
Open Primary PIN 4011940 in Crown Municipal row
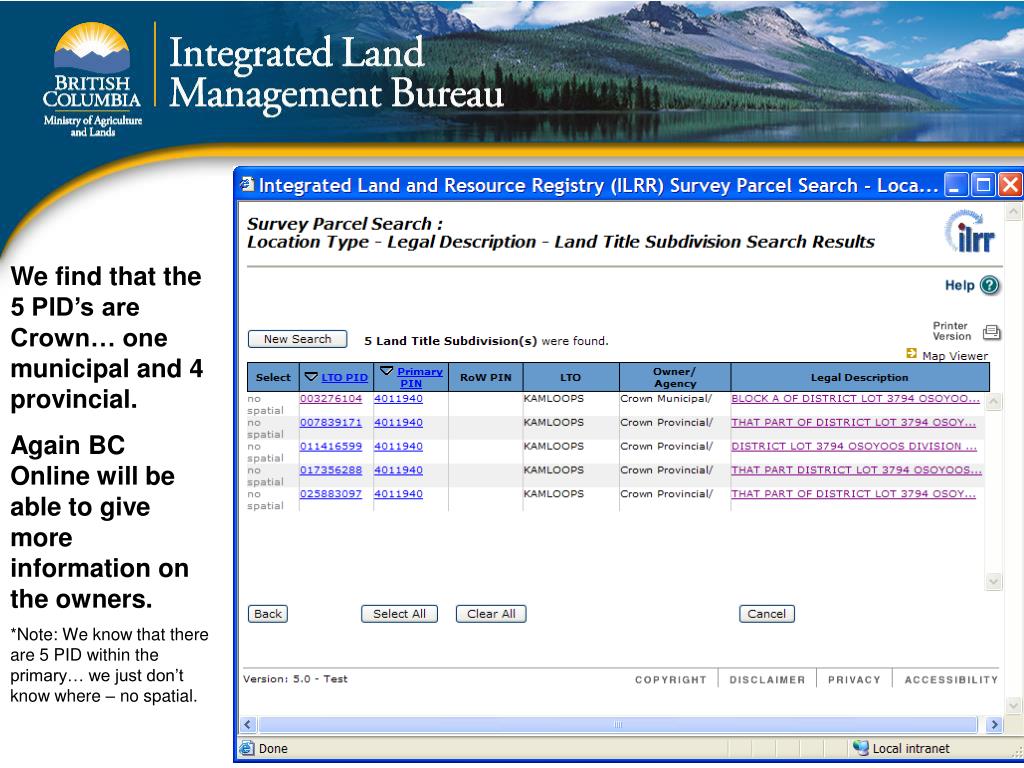[398, 398]
